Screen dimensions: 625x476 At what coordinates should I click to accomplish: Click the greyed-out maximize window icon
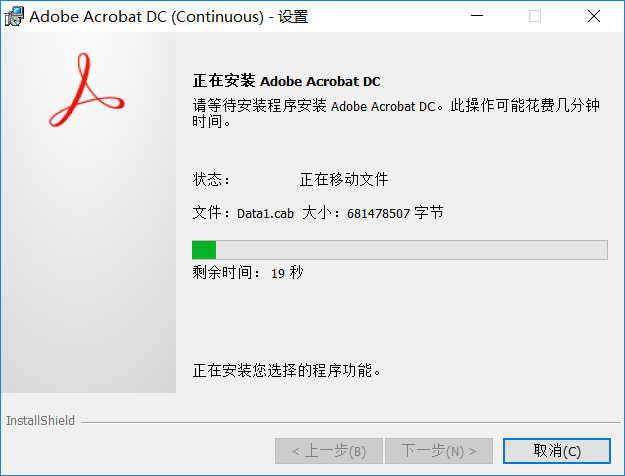click(535, 16)
